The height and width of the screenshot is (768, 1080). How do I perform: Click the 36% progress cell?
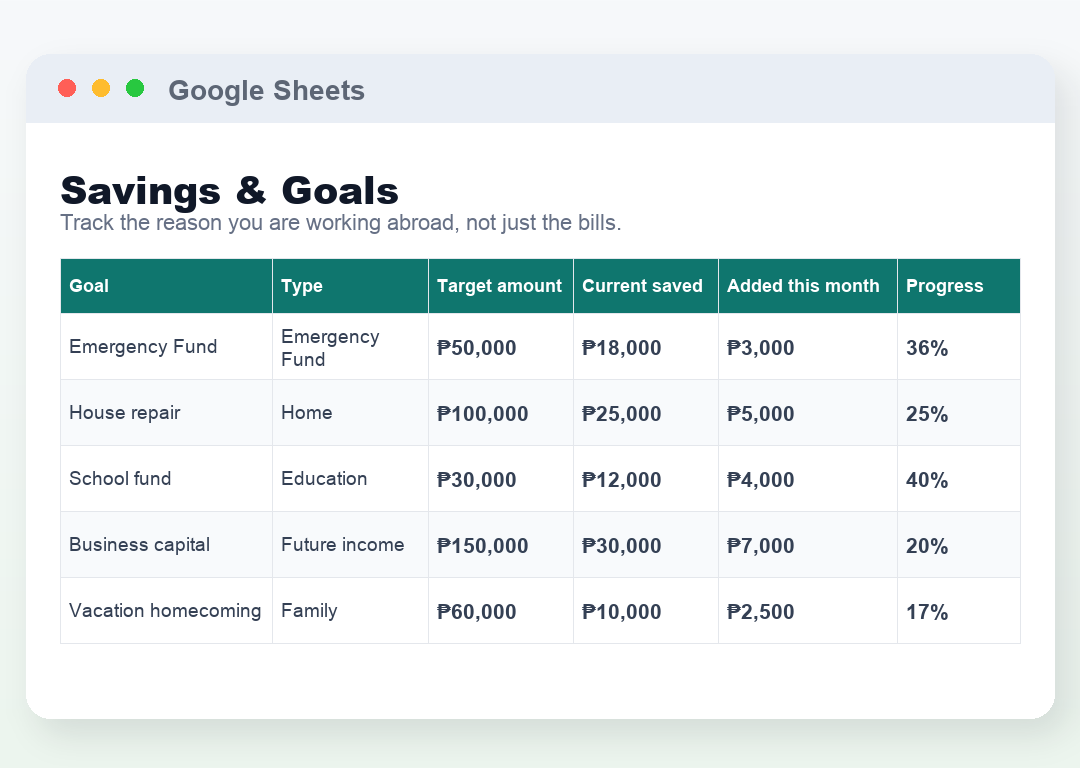tap(959, 346)
